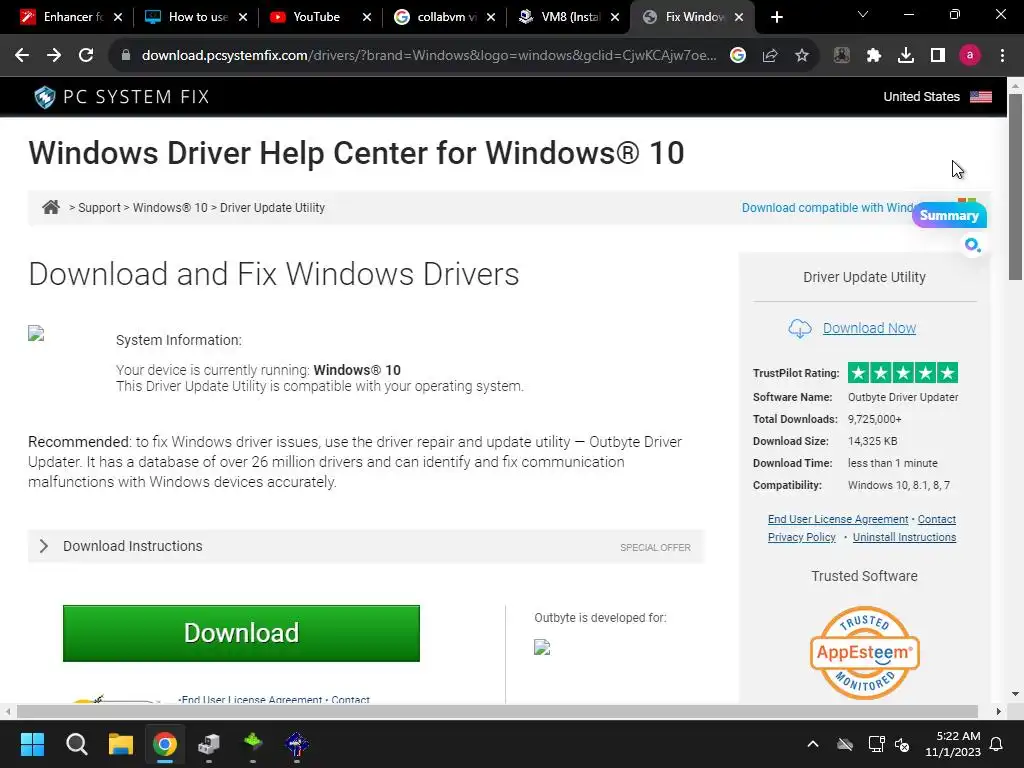
Task: Click Download compatible with Windows link
Action: [828, 208]
